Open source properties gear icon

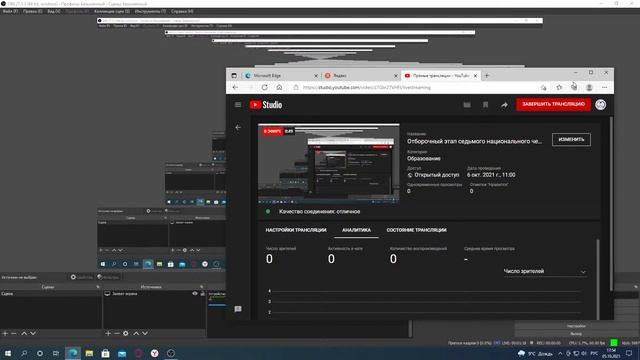126,333
